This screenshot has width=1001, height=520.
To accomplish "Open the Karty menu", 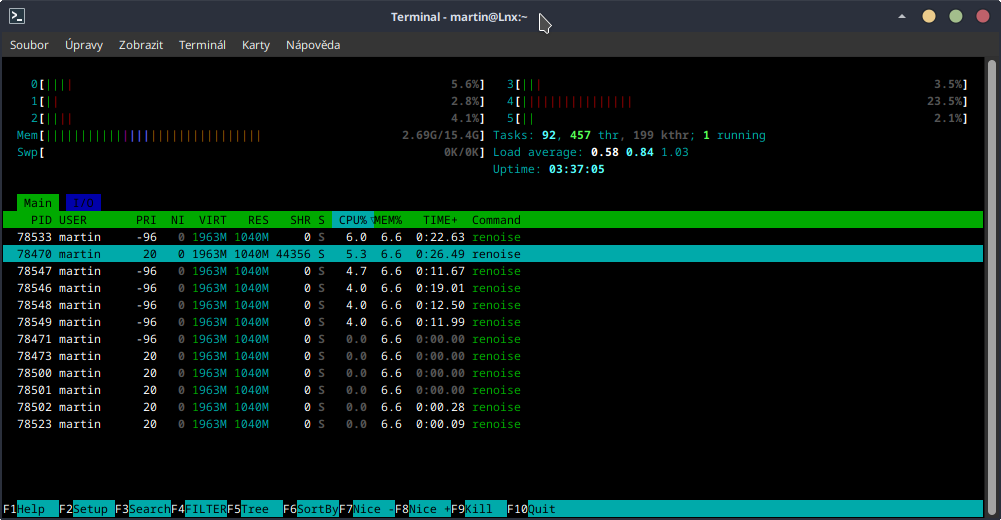I will click(256, 45).
